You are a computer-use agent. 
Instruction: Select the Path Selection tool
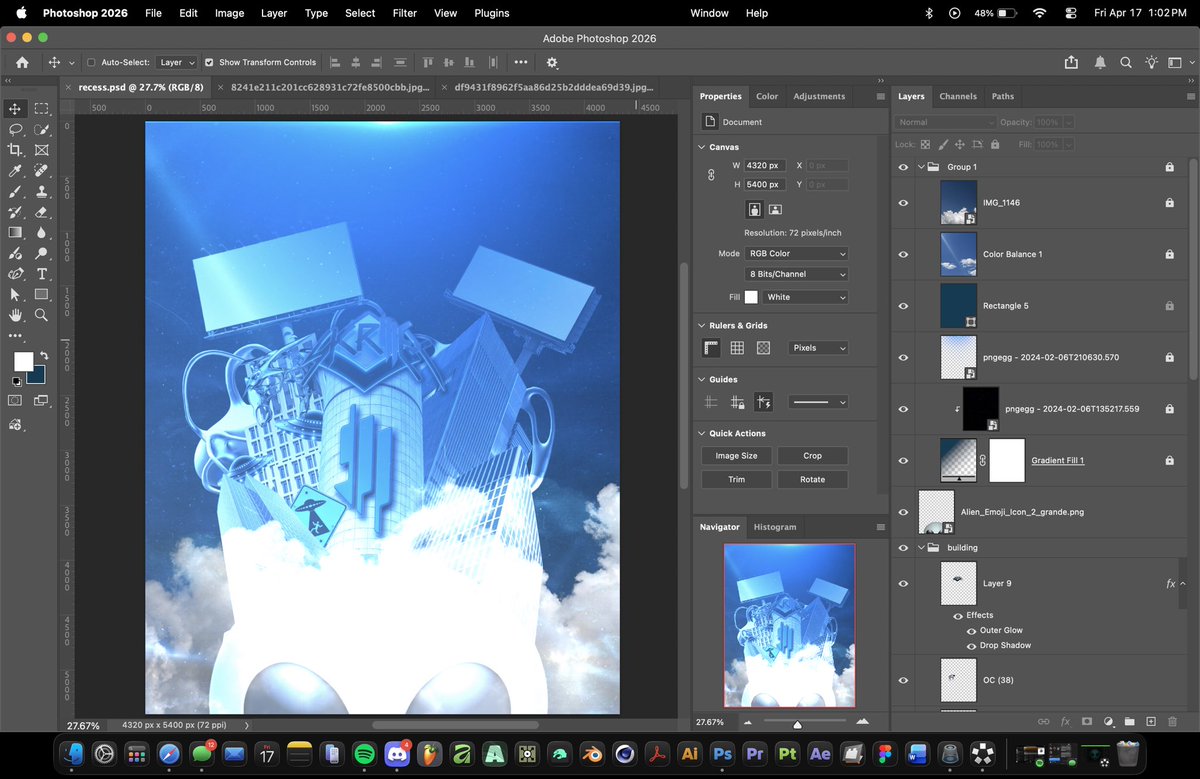click(15, 294)
